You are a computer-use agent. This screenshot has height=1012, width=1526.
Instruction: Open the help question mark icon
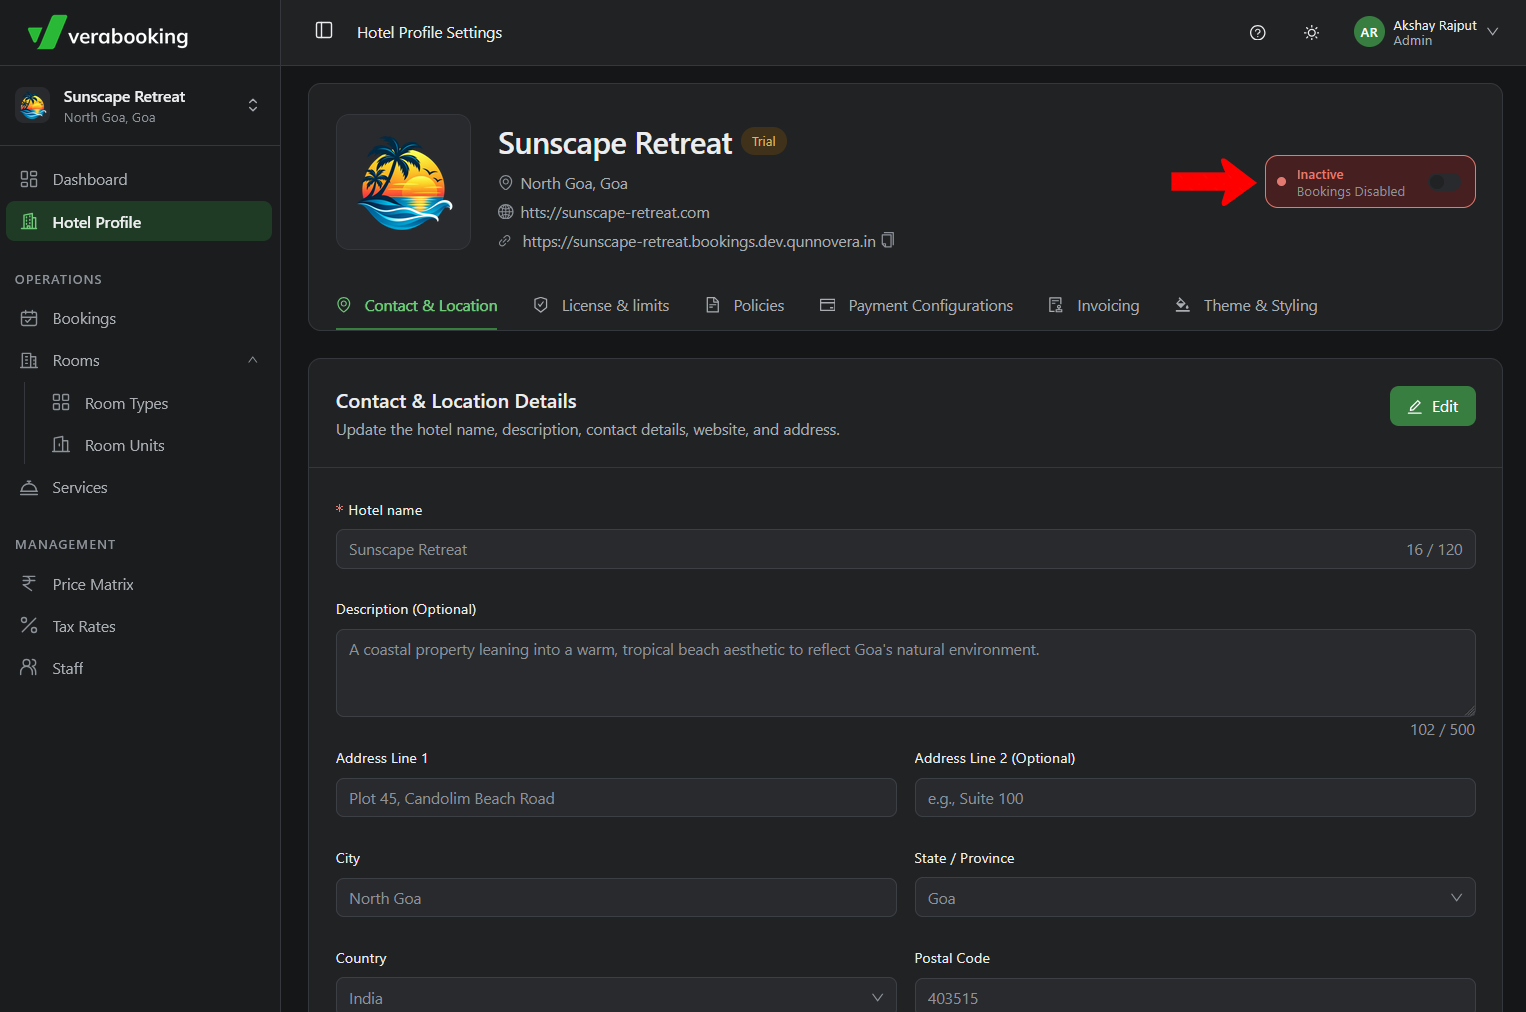(x=1258, y=33)
